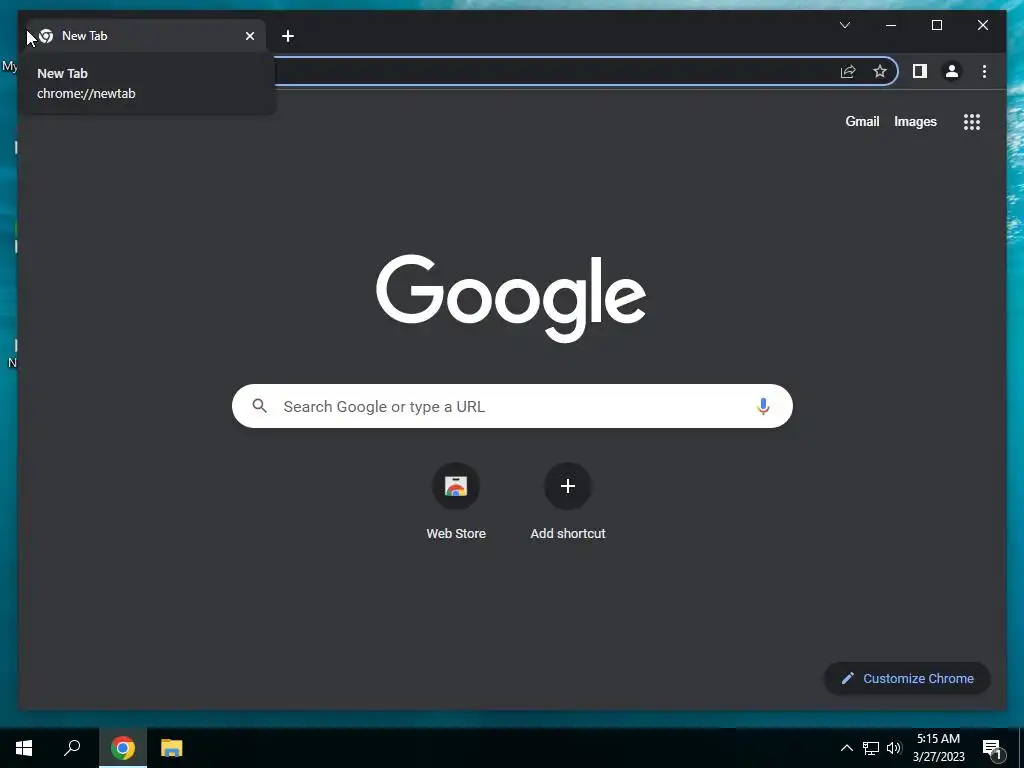
Task: Open the taskbar clock showing 5:15 AM
Action: tap(938, 748)
